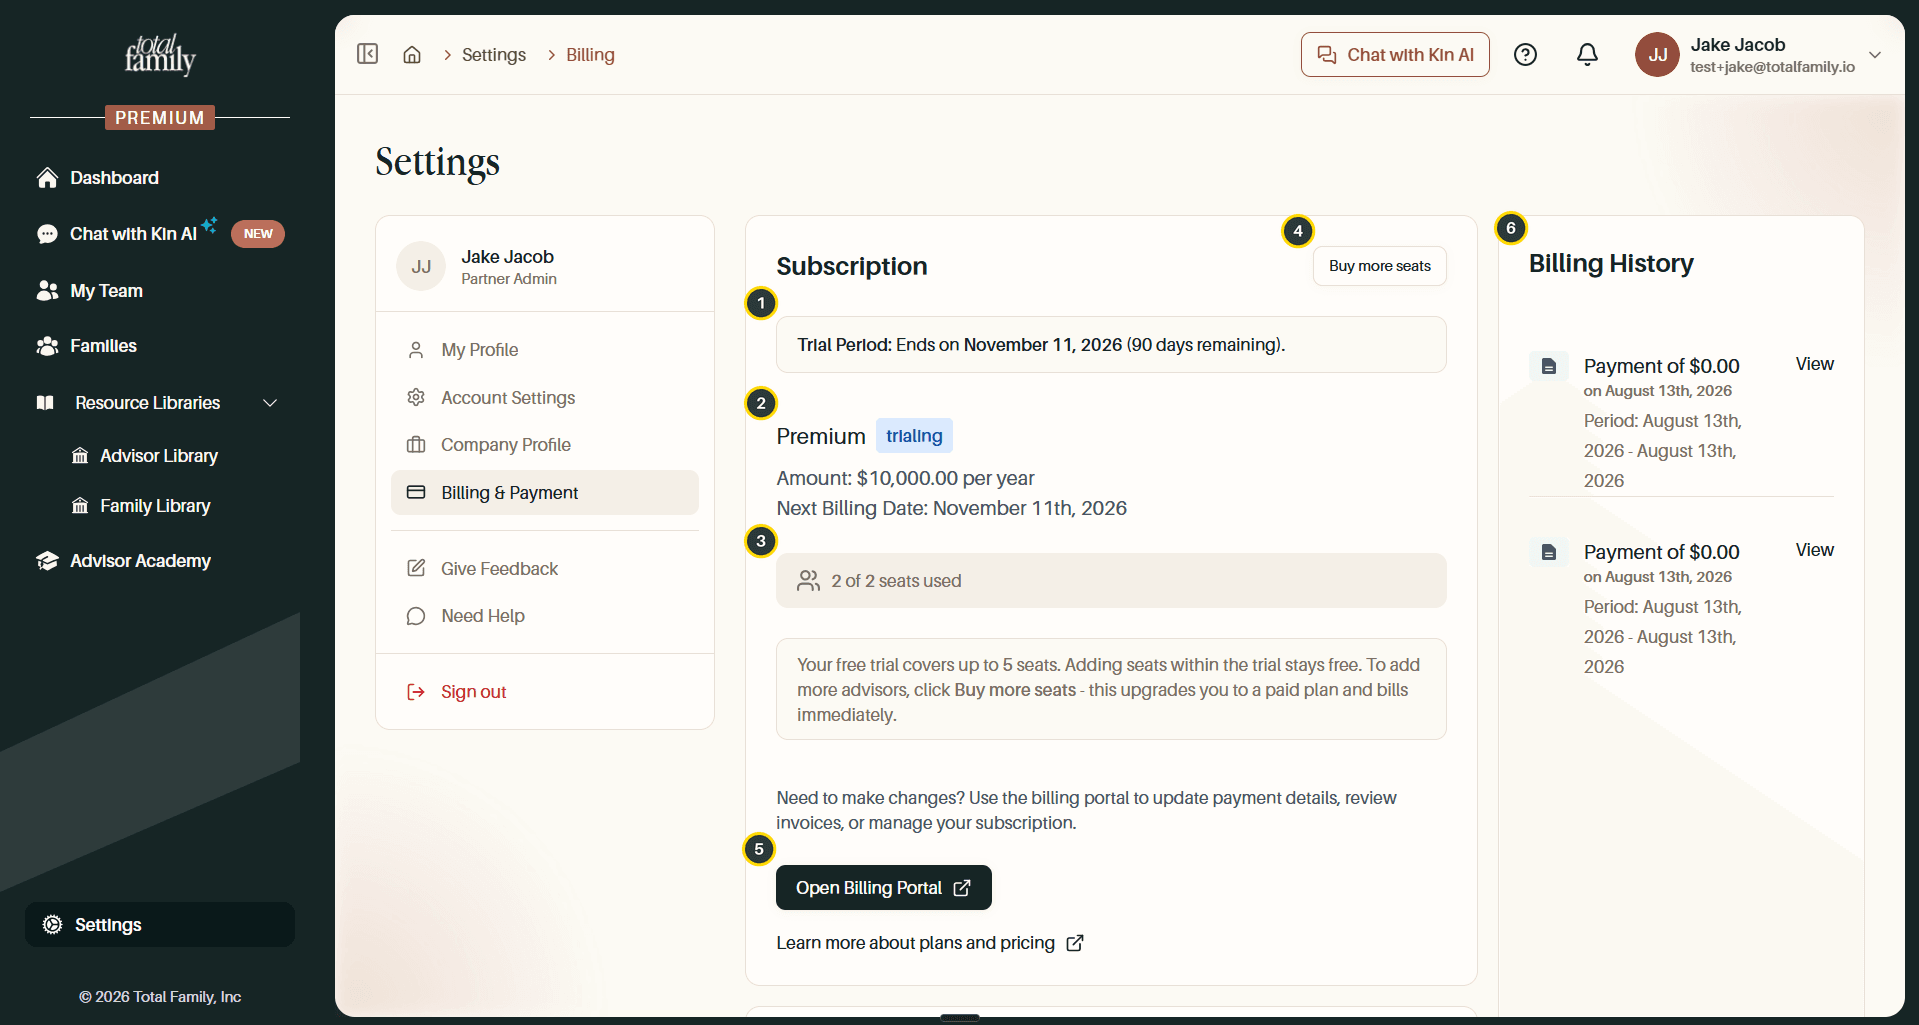Screen dimensions: 1919x1025
Task: Click the JJ avatar in top bar
Action: (x=1657, y=55)
